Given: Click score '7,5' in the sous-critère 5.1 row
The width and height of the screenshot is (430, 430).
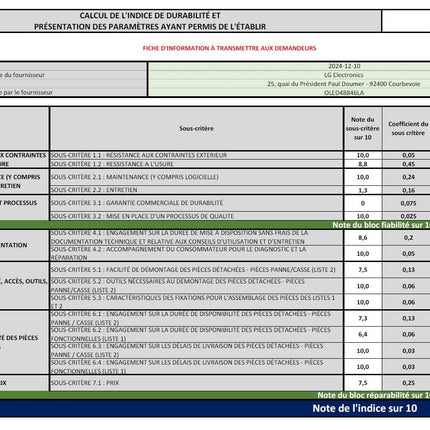Looking at the screenshot, I should [363, 270].
